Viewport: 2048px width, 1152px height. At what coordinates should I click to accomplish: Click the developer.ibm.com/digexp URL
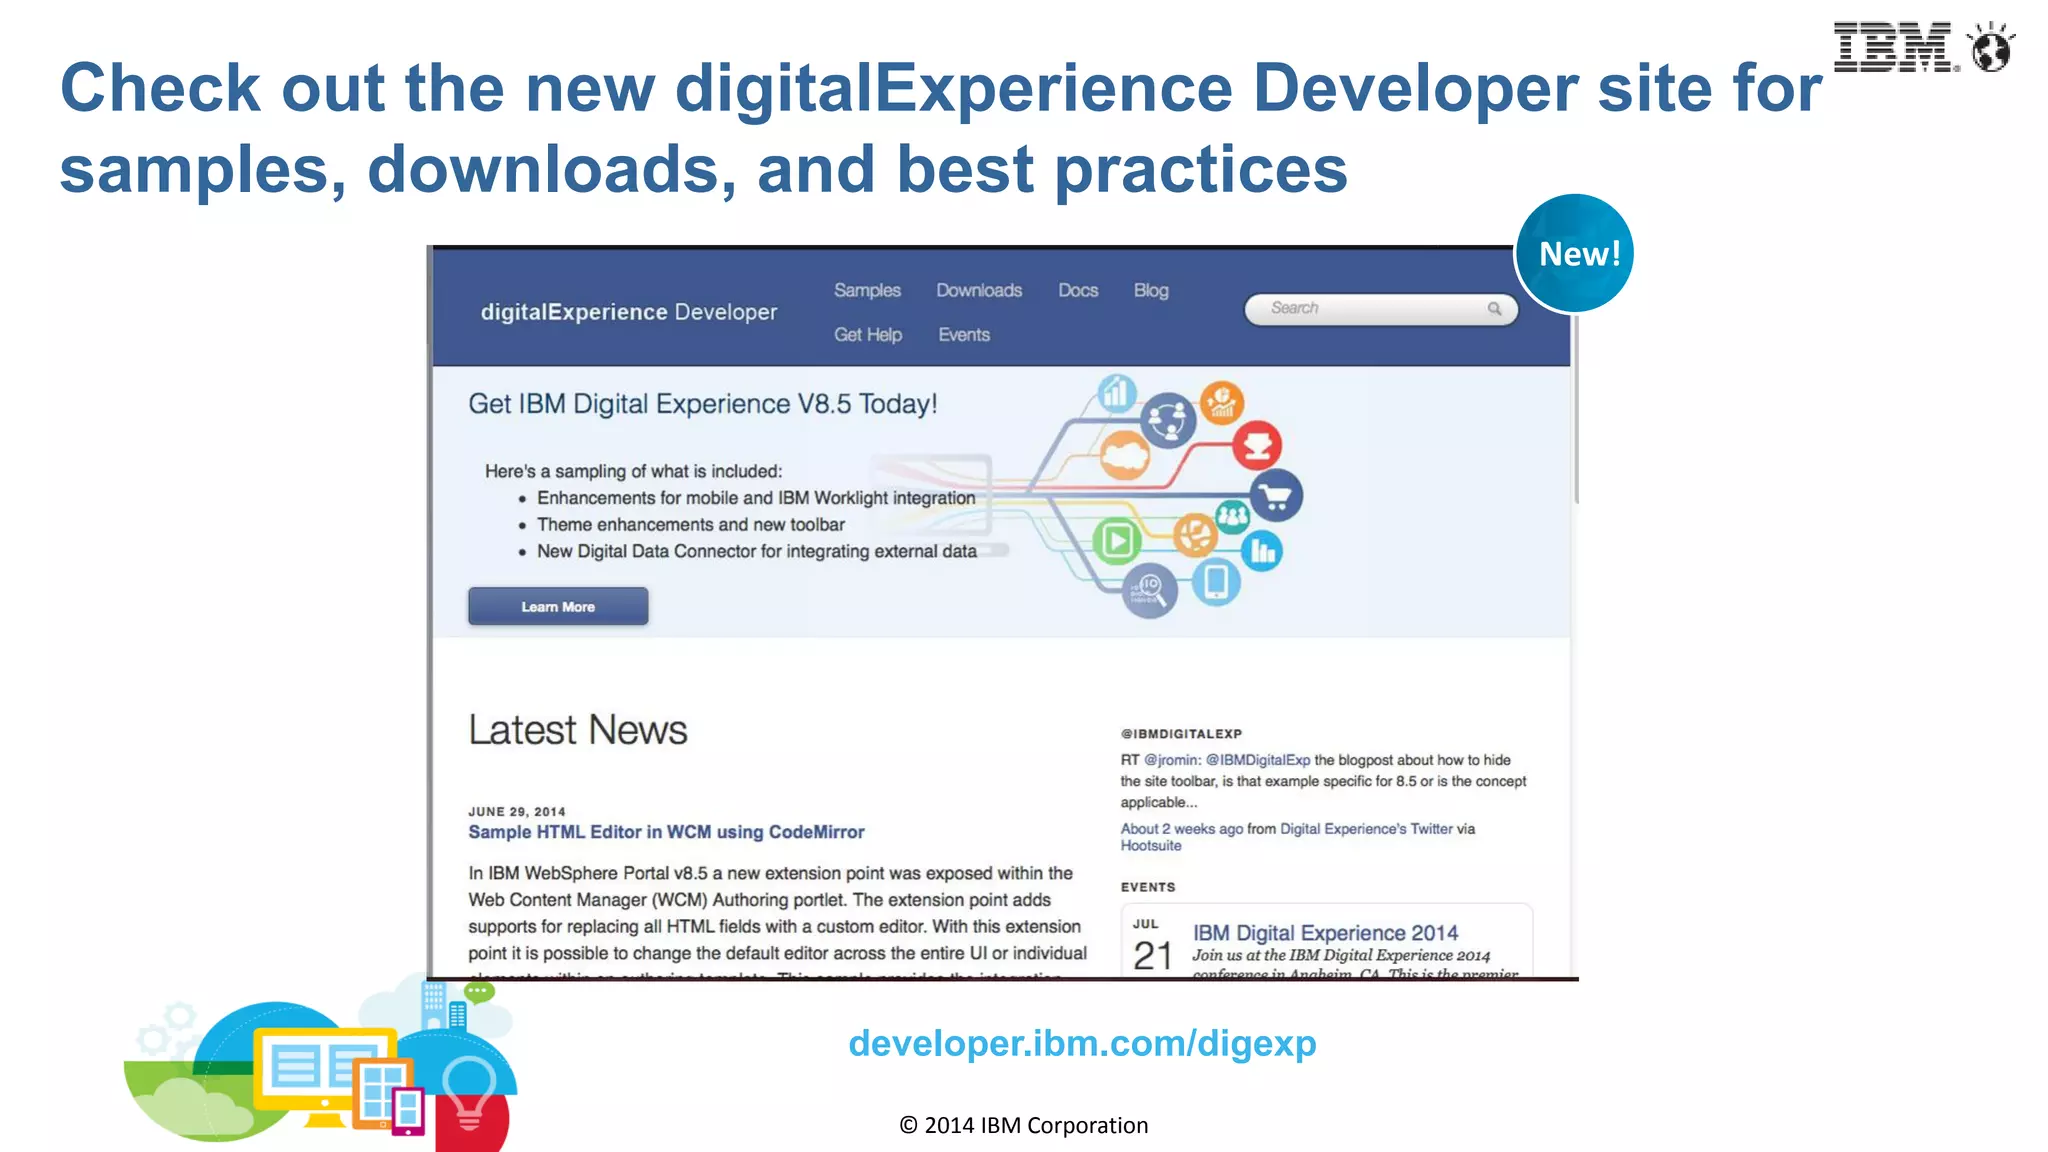click(1082, 1043)
